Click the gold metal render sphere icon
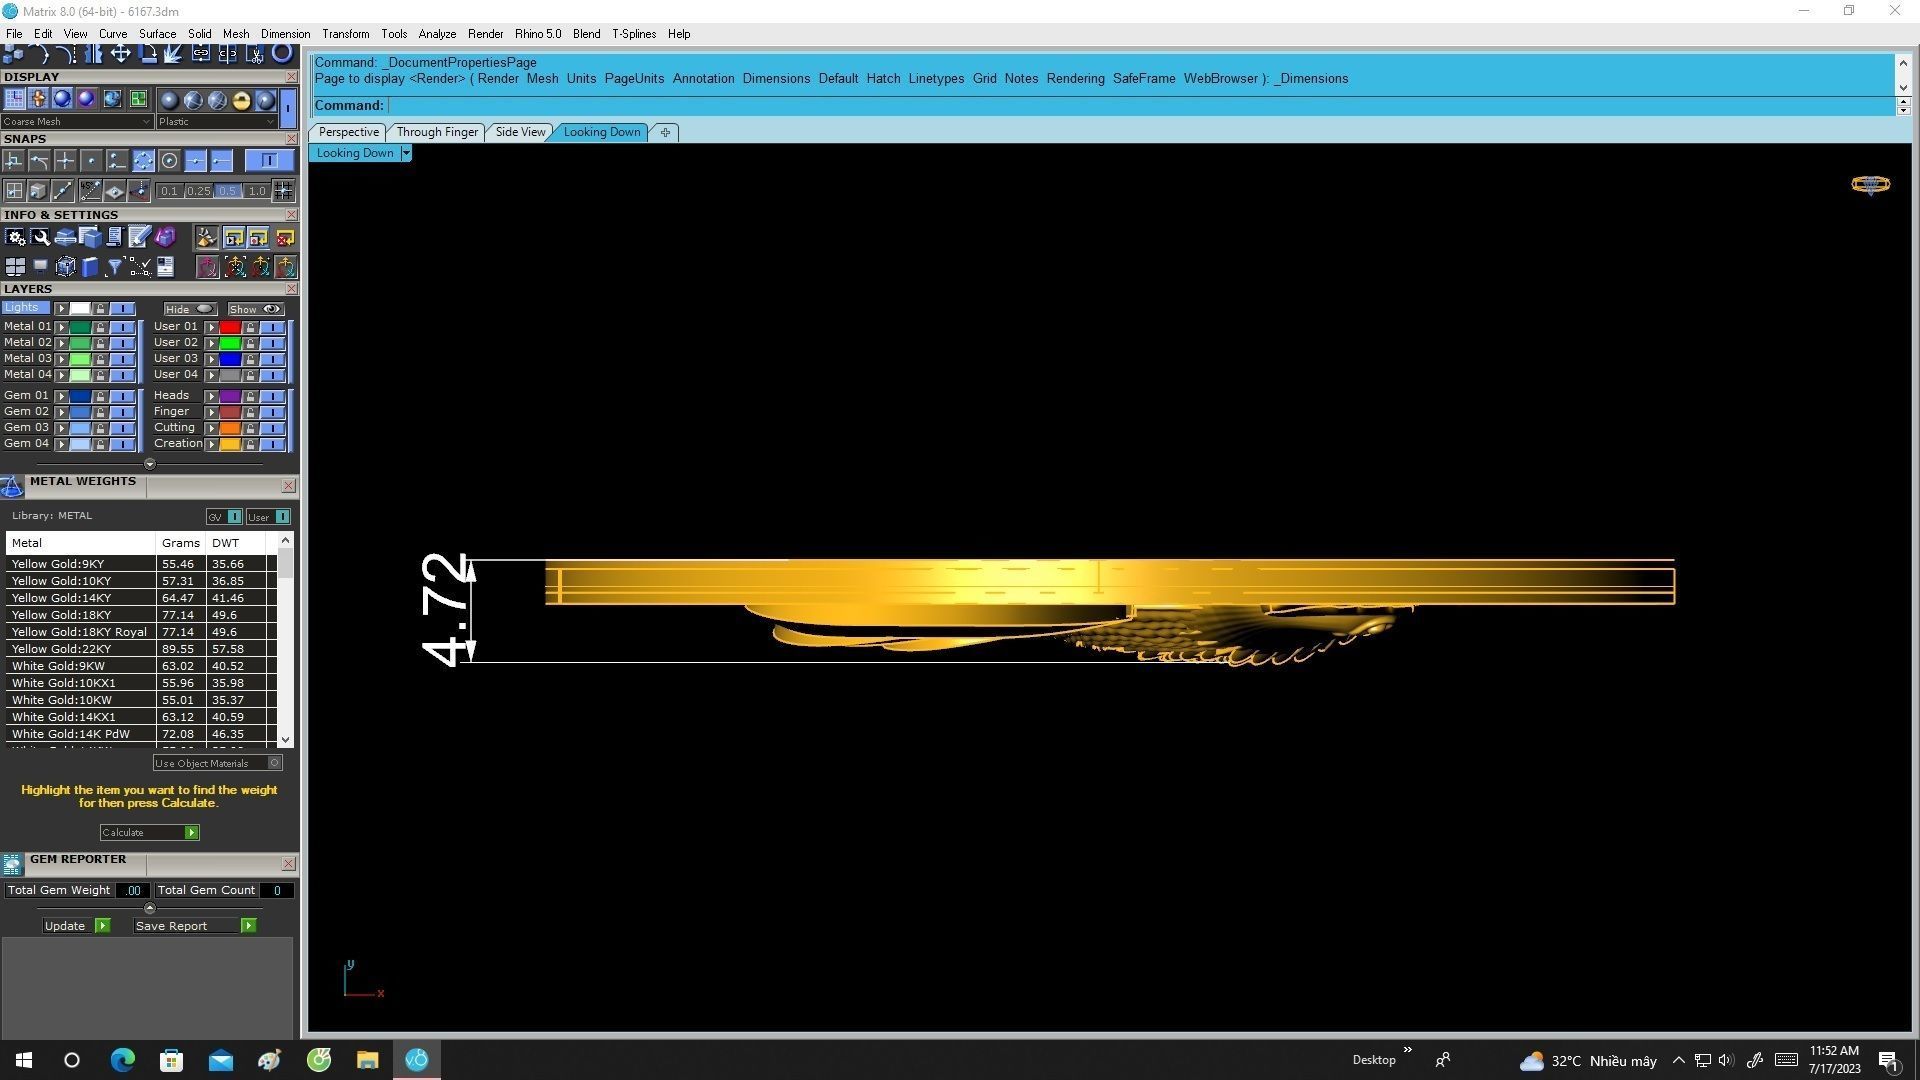This screenshot has height=1080, width=1920. tap(241, 99)
